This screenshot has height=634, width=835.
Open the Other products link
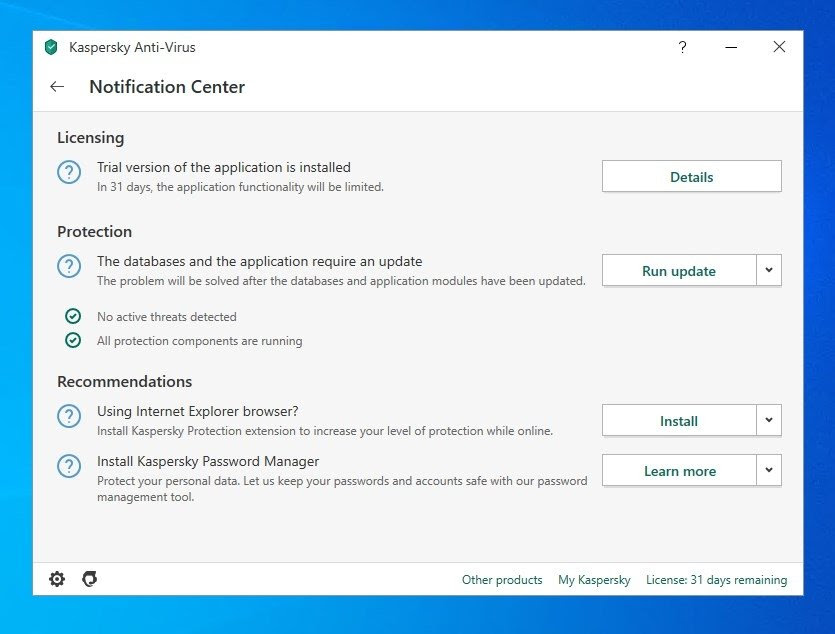(x=502, y=580)
